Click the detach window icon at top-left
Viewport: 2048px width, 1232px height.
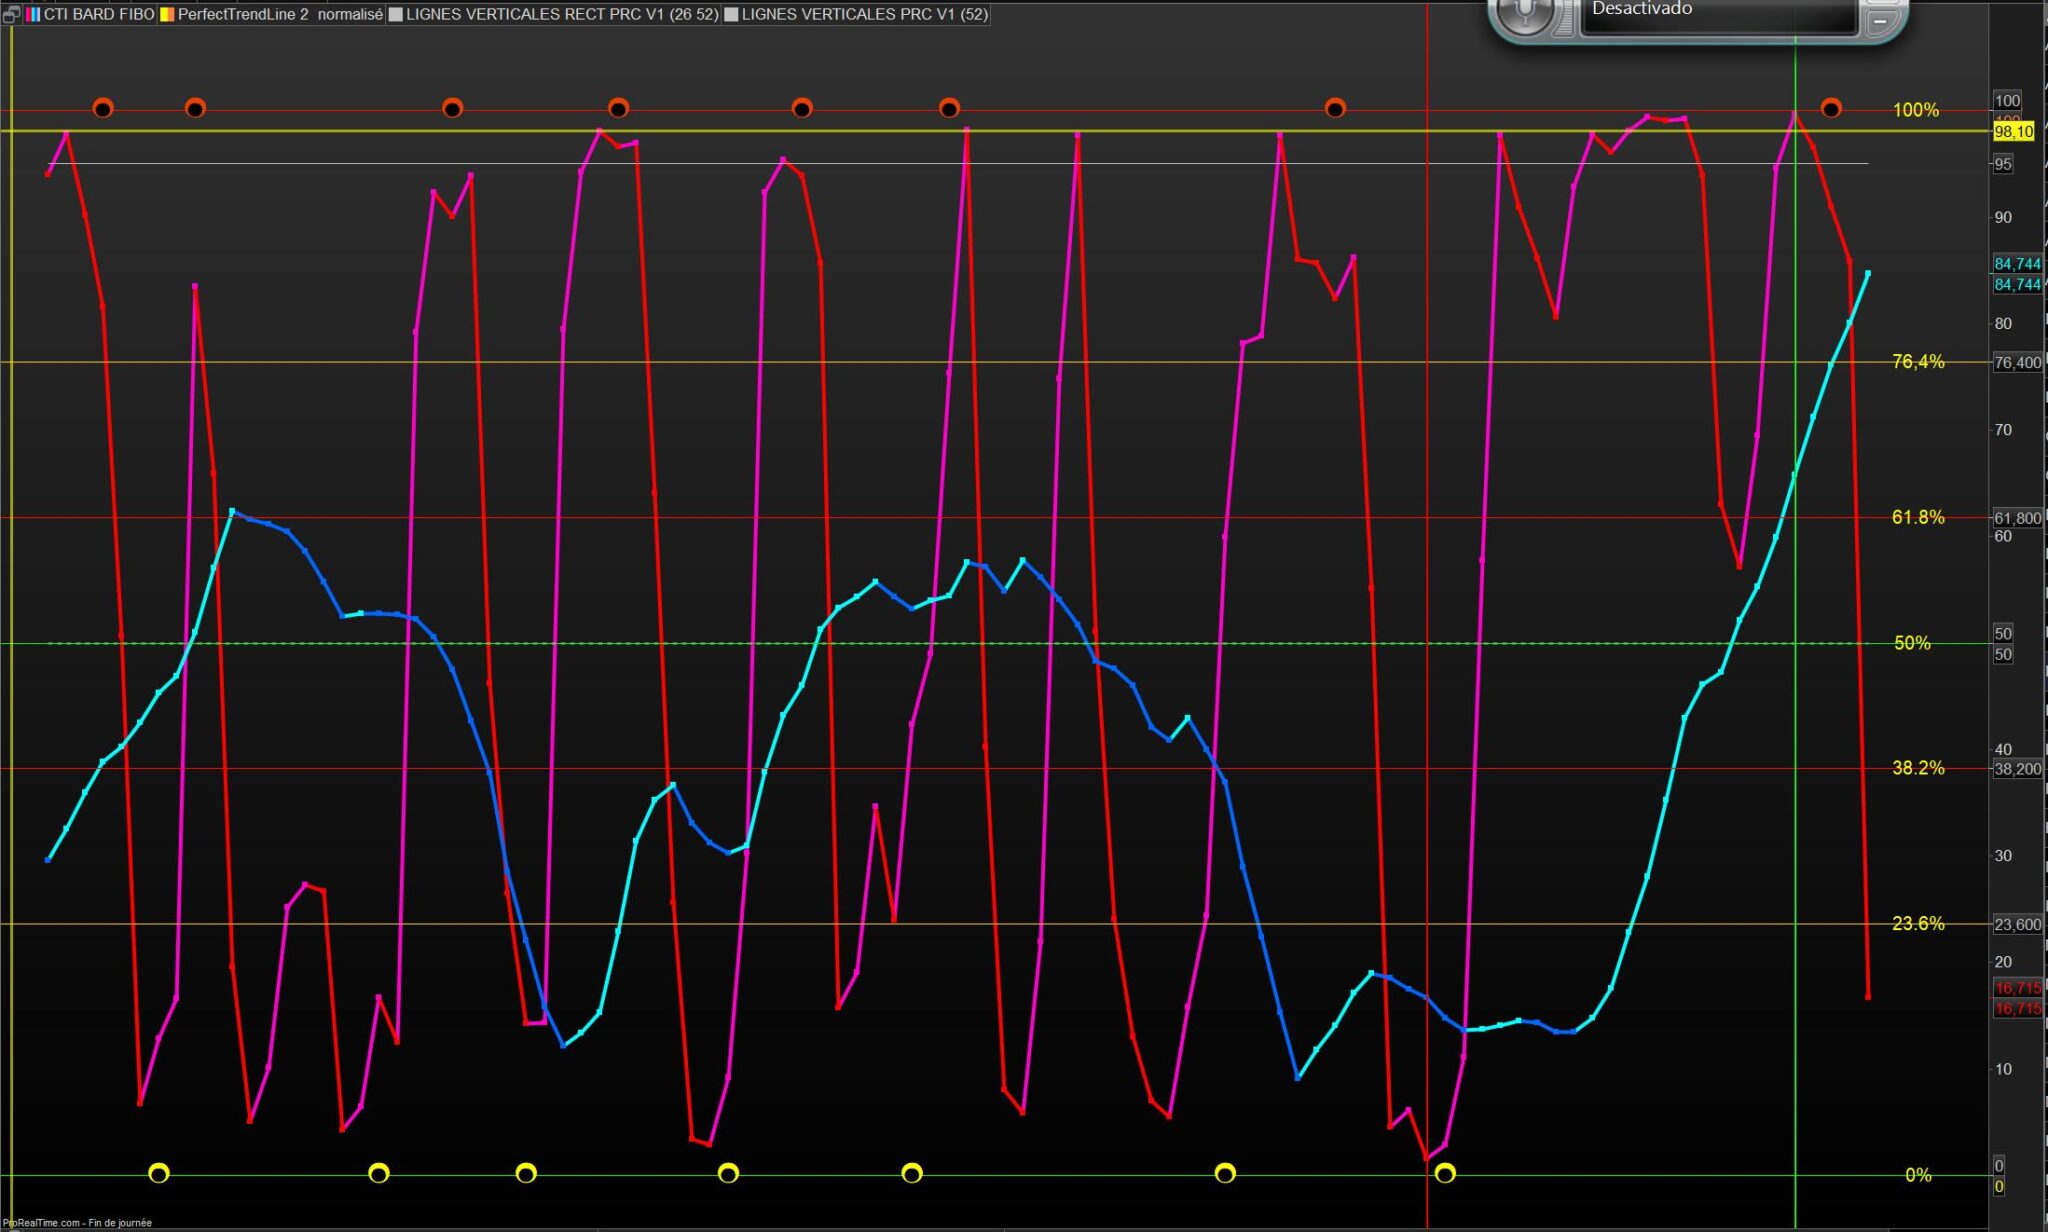(x=11, y=14)
